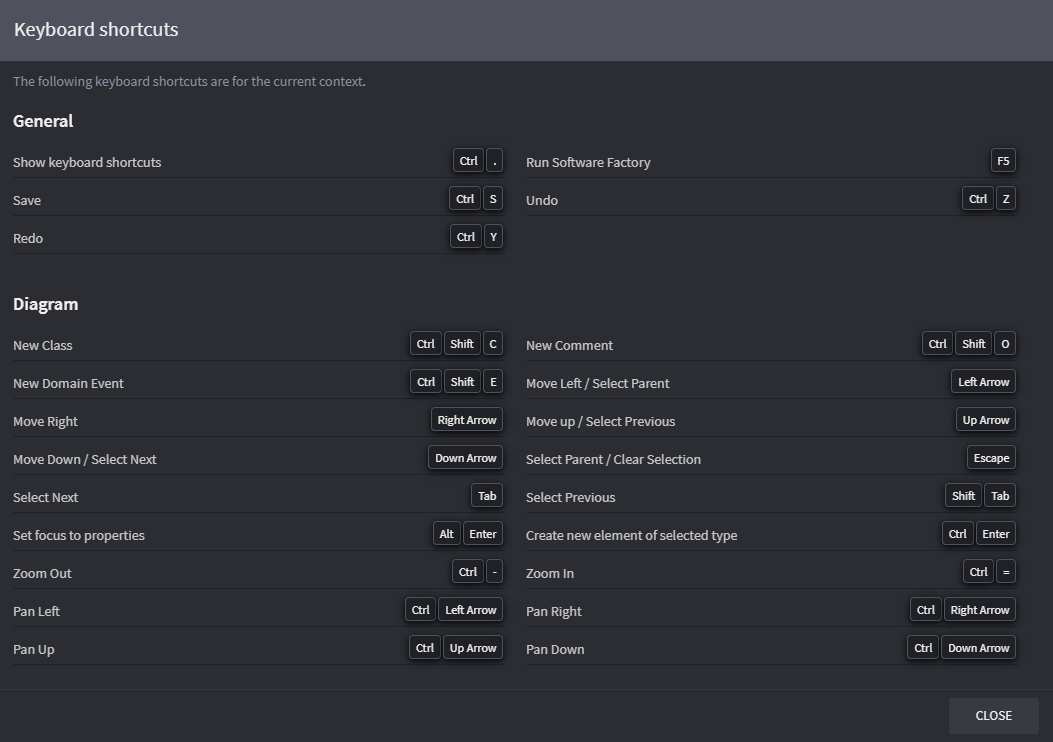Click the Run Software Factory label
Screen dimensions: 1053x742
[x=588, y=162]
